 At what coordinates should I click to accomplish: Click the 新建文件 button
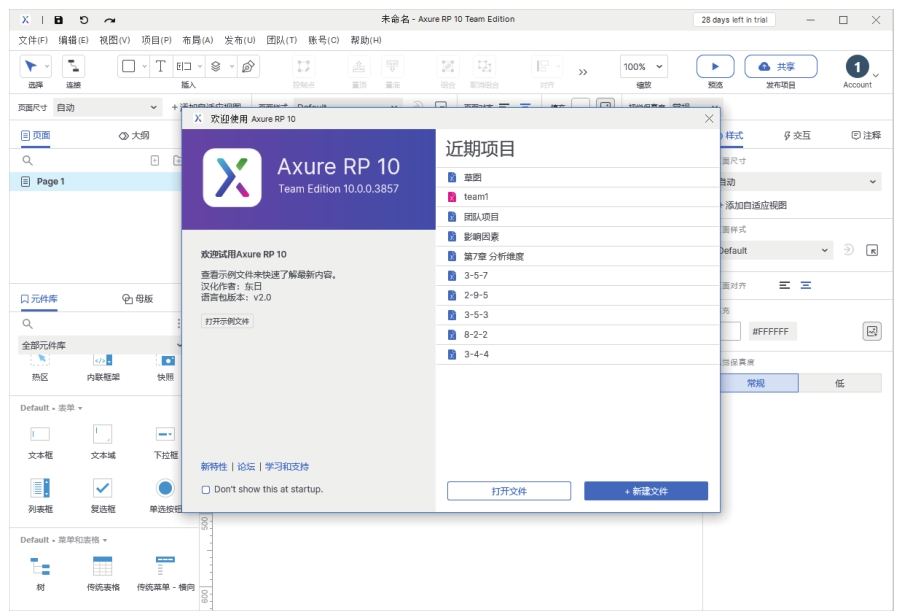(646, 491)
